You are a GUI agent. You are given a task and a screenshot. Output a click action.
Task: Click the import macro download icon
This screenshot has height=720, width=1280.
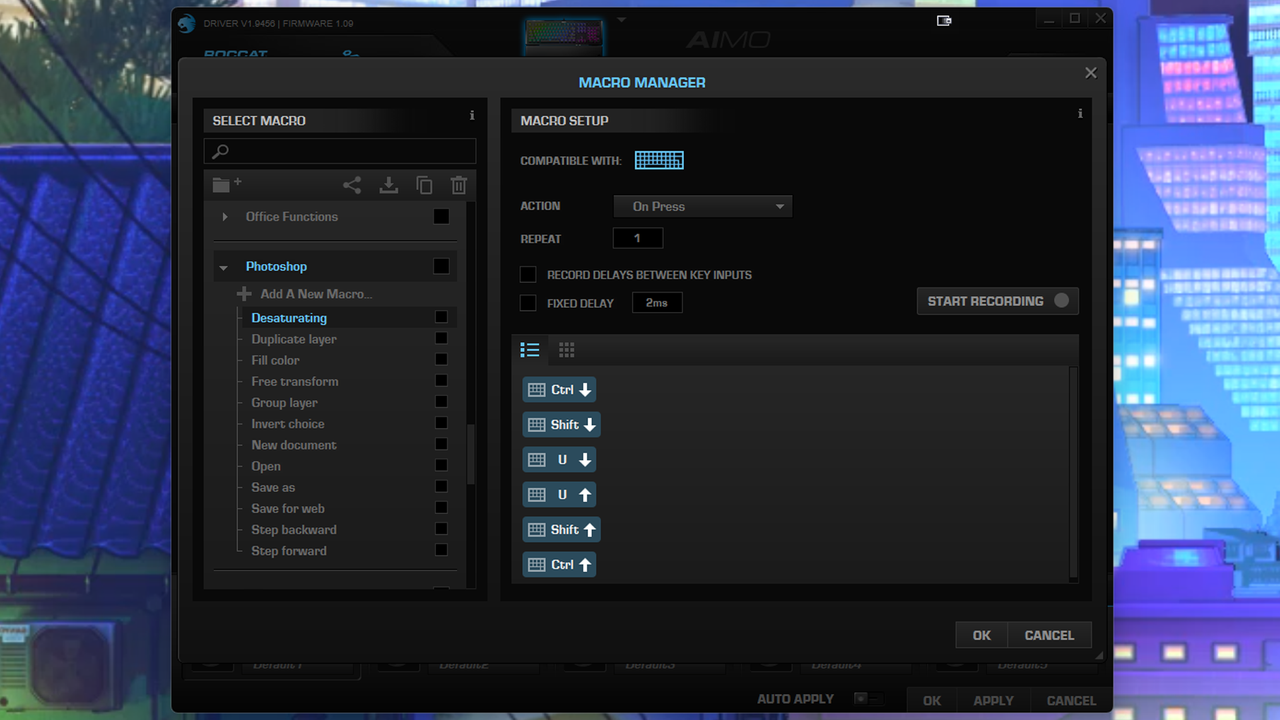point(389,185)
